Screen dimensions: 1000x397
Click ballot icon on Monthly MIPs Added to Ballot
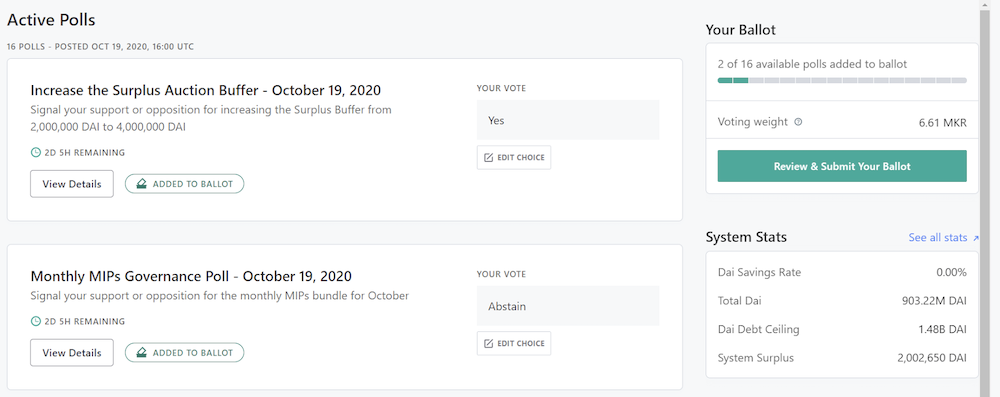coord(142,352)
